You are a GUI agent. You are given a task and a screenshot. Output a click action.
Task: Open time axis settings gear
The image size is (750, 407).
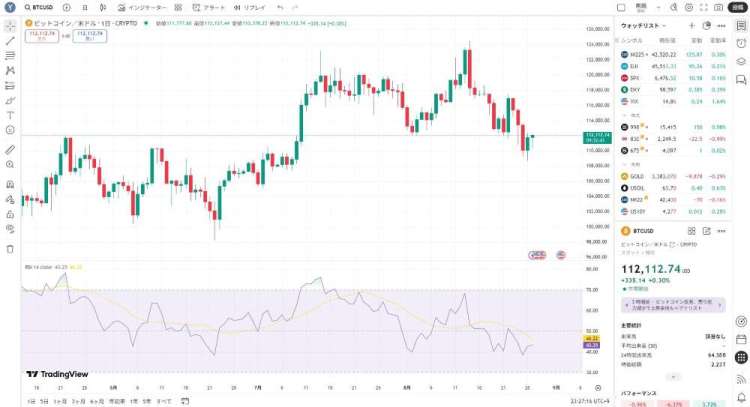[598, 388]
